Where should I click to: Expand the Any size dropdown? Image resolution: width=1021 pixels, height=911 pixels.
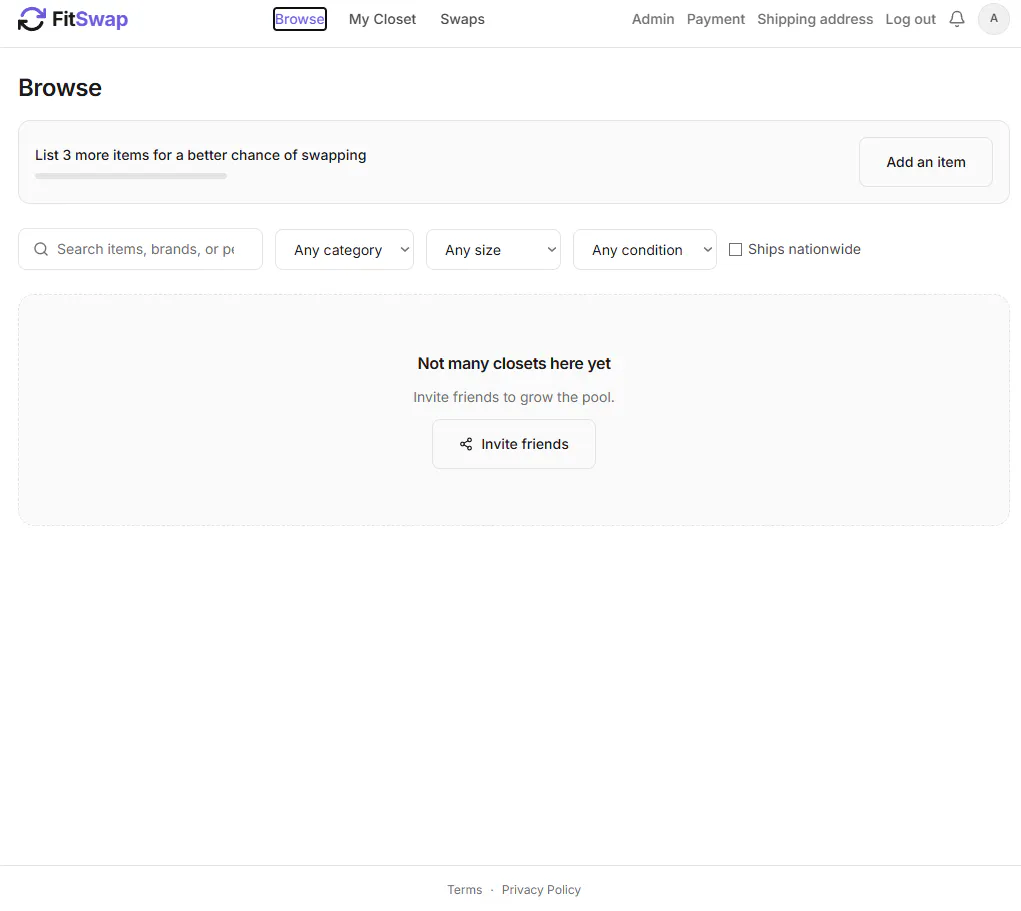pos(494,249)
